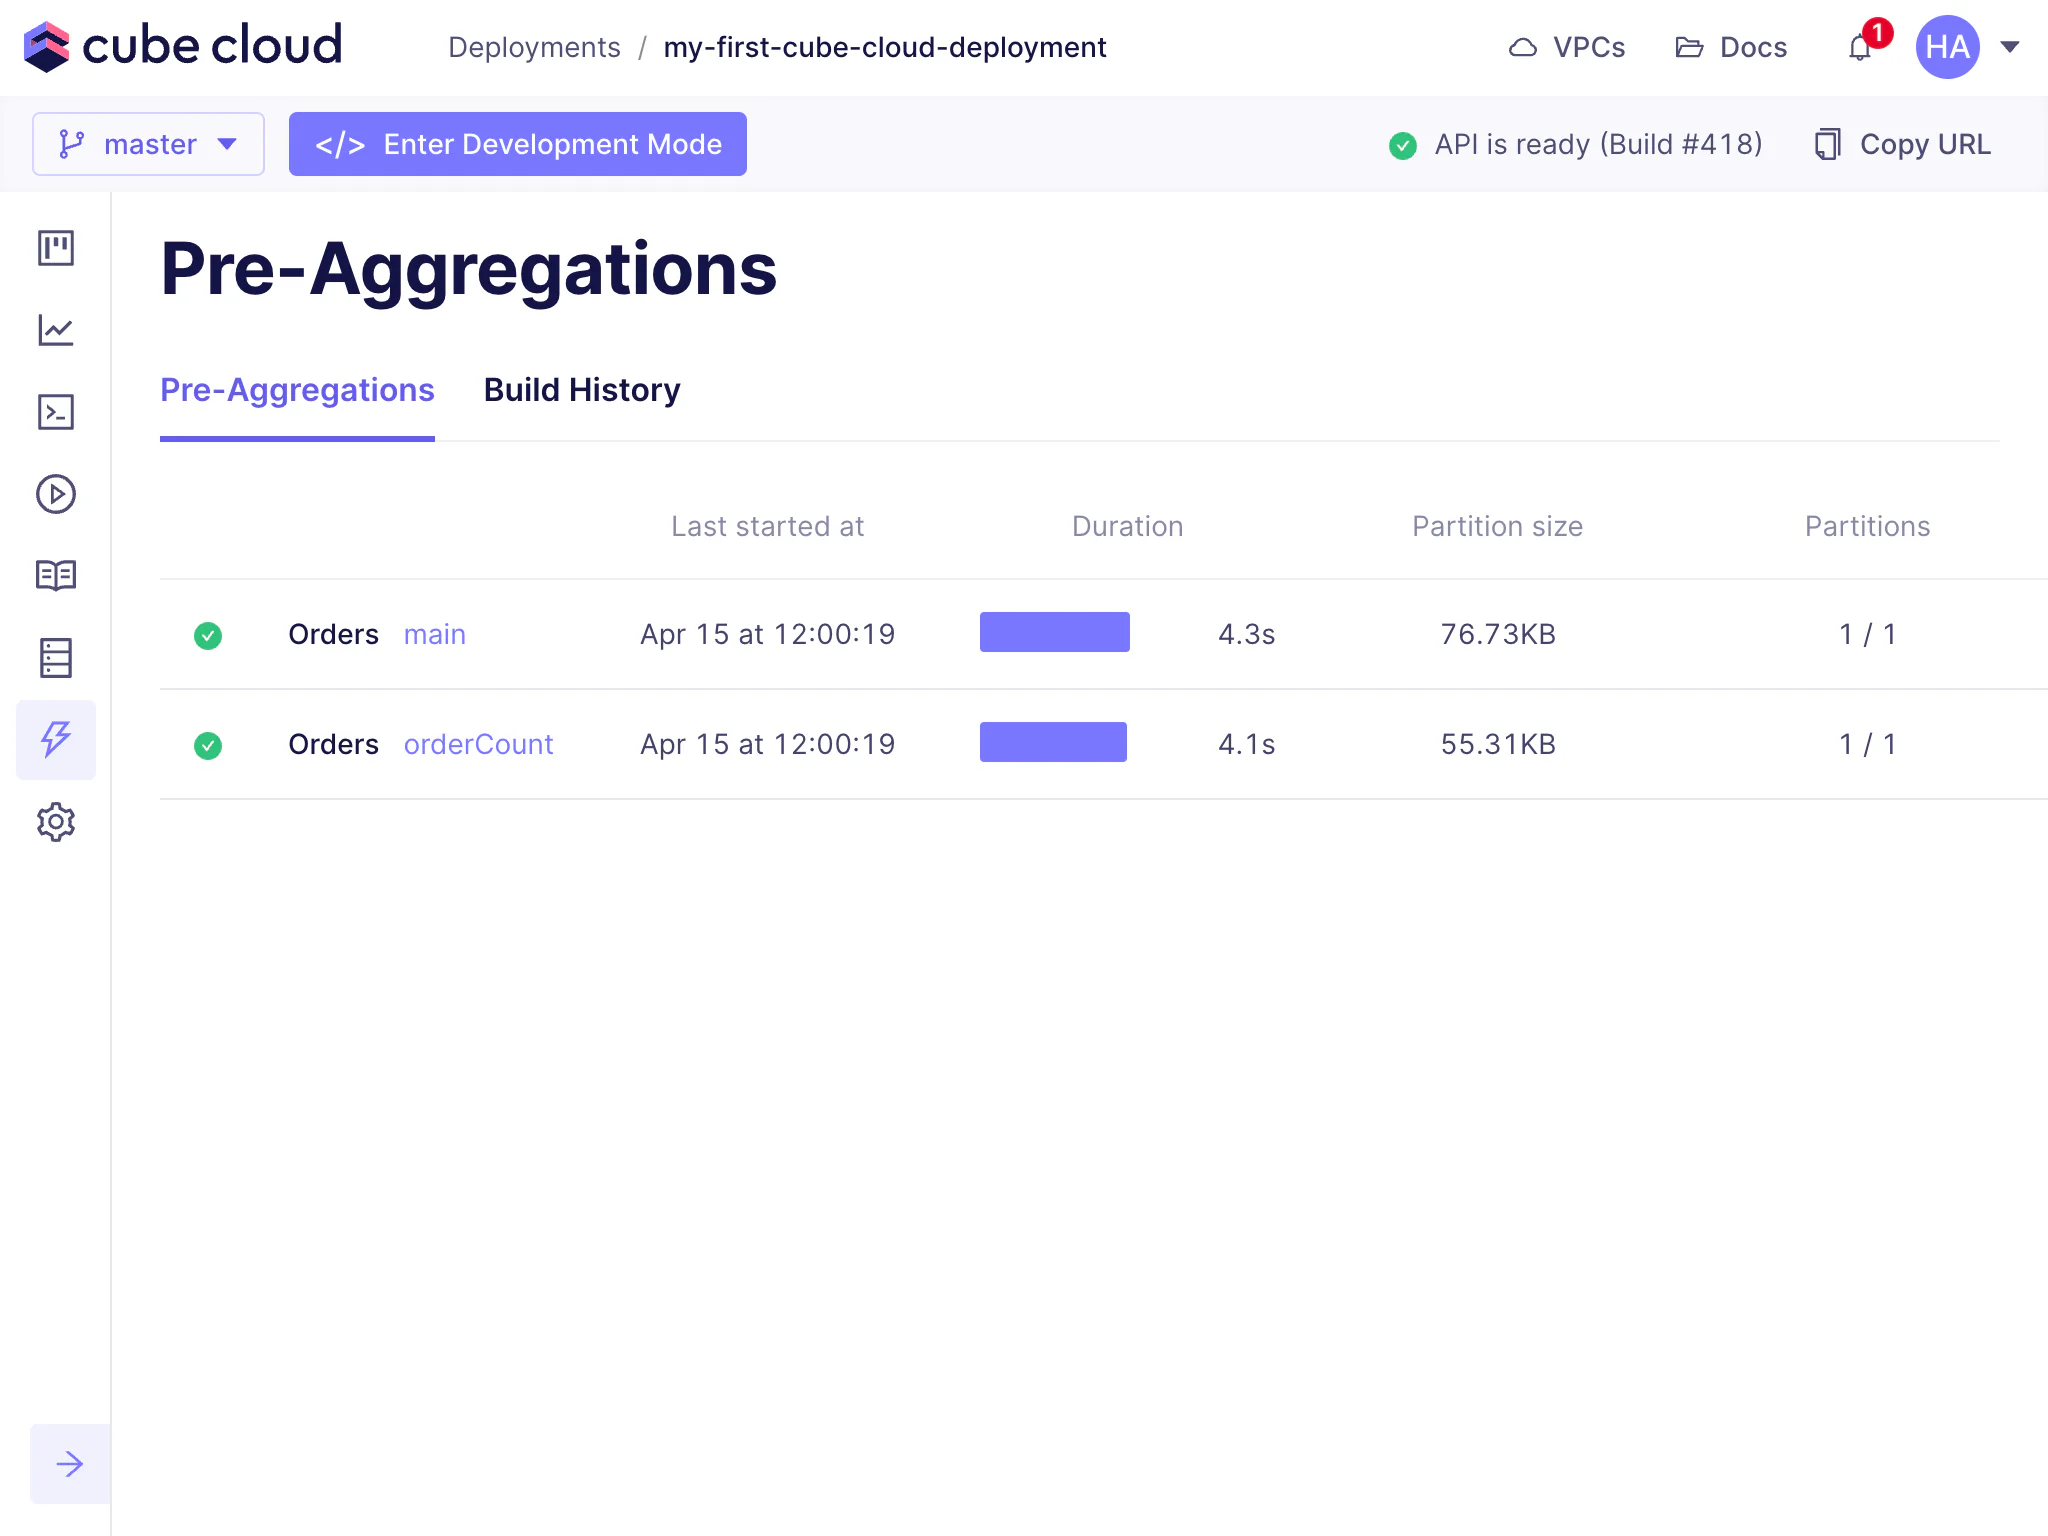The height and width of the screenshot is (1536, 2048).
Task: Switch to the Build History tab
Action: 581,390
